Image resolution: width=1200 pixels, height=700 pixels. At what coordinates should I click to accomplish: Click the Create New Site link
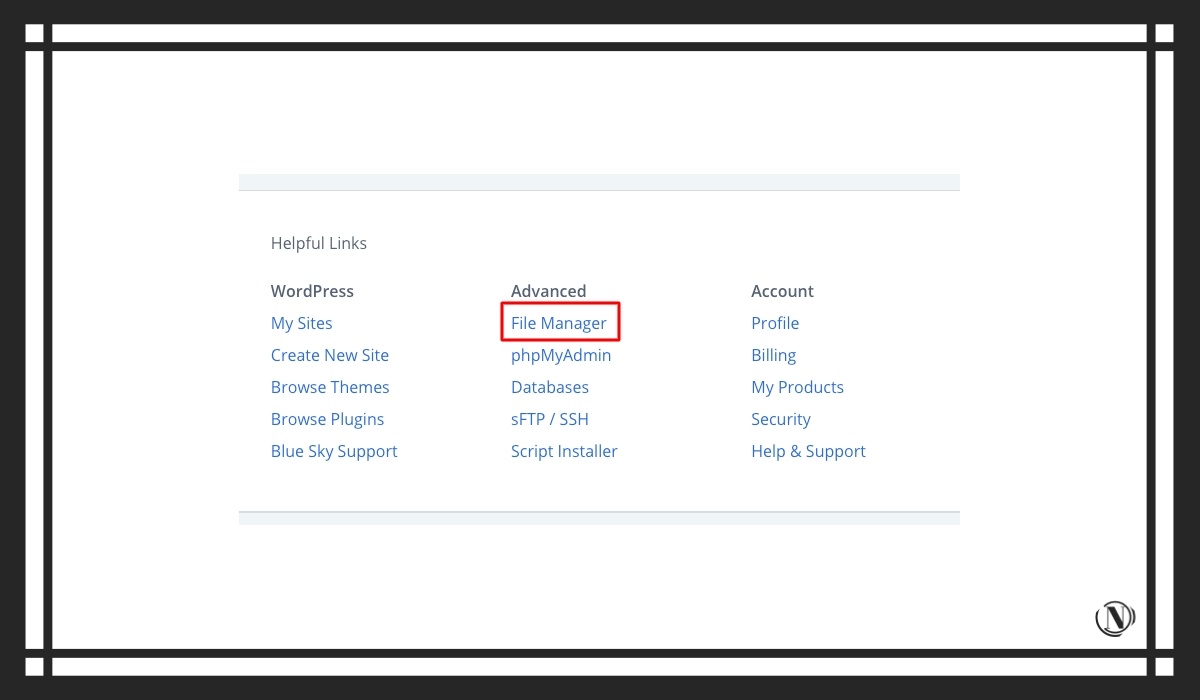[330, 355]
